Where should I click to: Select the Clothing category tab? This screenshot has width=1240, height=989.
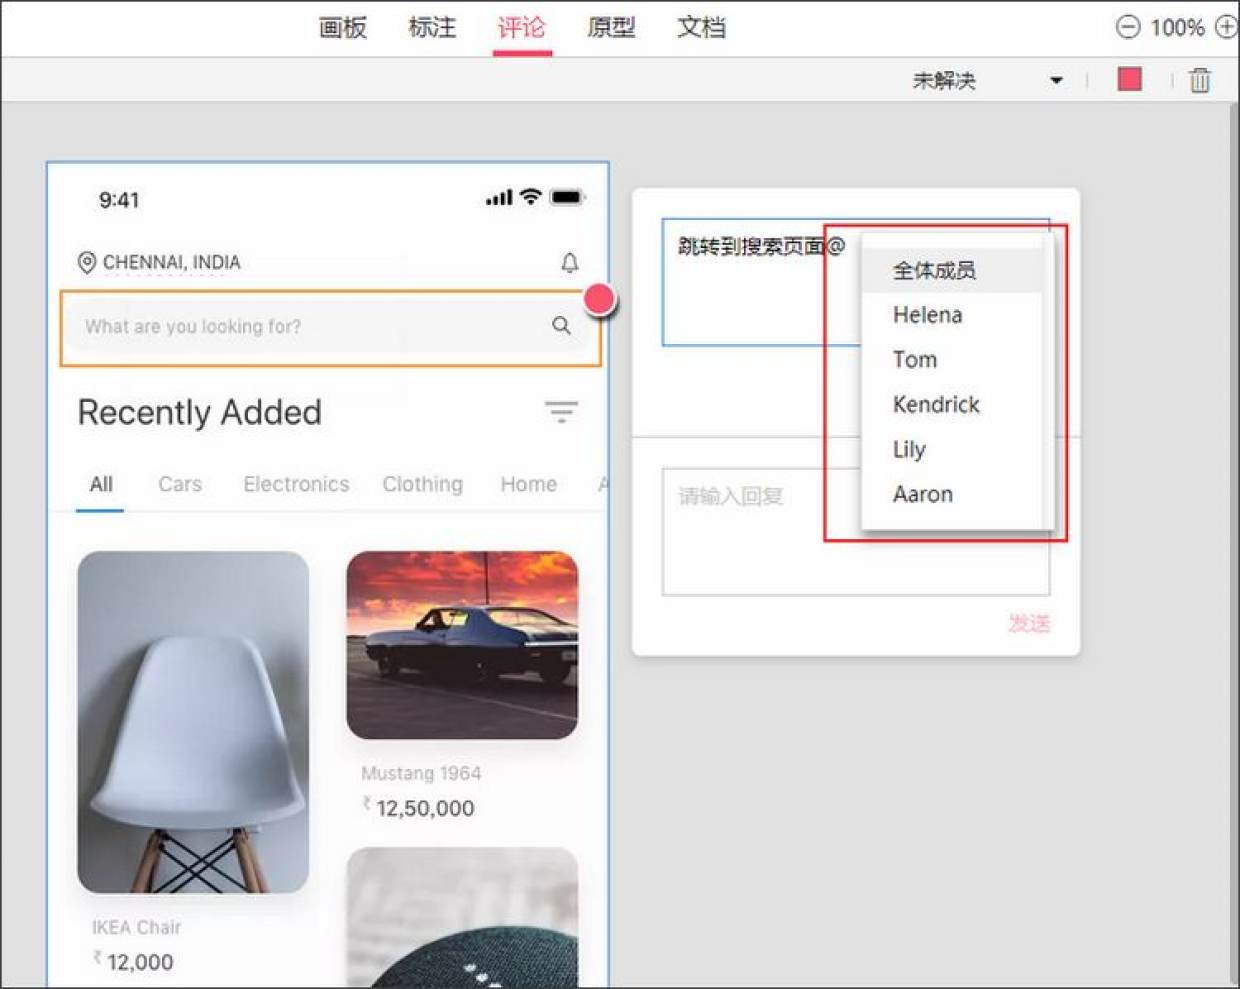422,484
